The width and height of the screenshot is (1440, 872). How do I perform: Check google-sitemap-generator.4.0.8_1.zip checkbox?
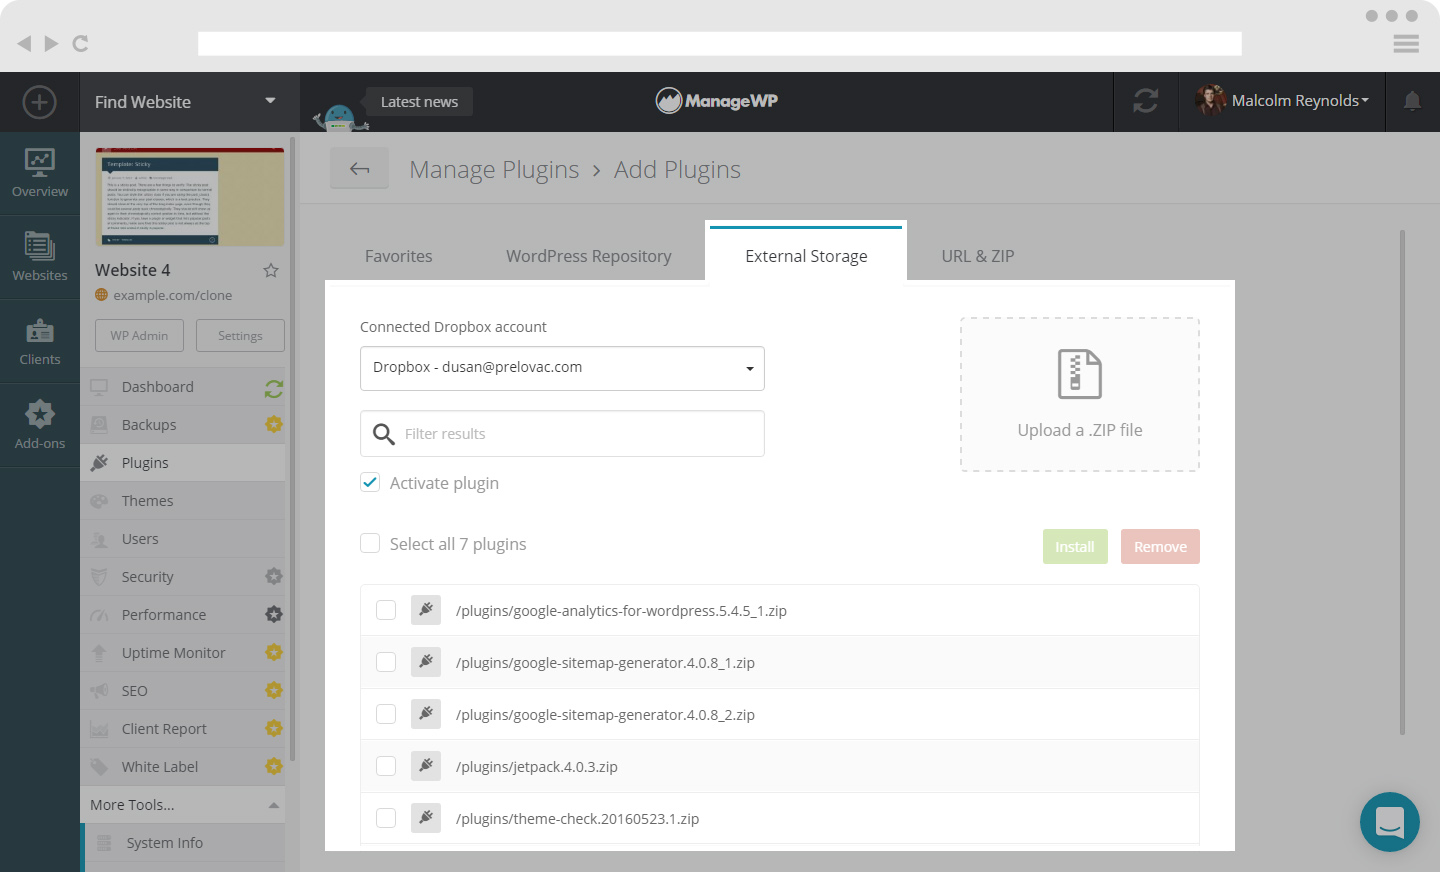coord(386,662)
